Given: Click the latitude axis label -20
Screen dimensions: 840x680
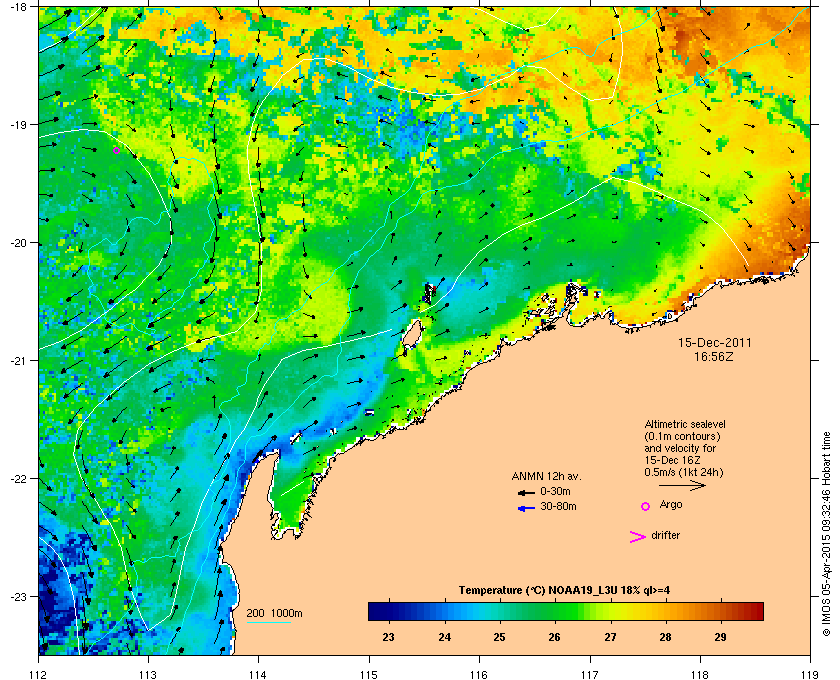Looking at the screenshot, I should pos(18,243).
